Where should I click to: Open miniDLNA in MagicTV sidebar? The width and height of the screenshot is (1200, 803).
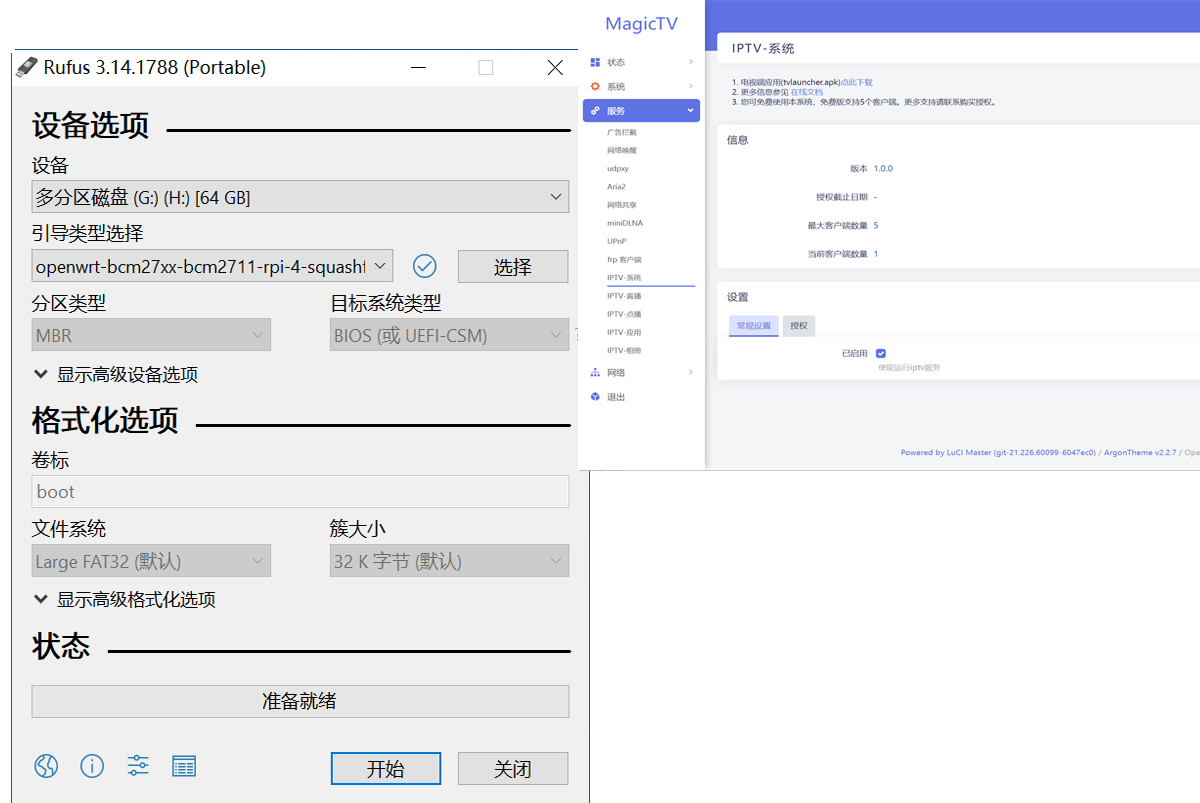[624, 223]
